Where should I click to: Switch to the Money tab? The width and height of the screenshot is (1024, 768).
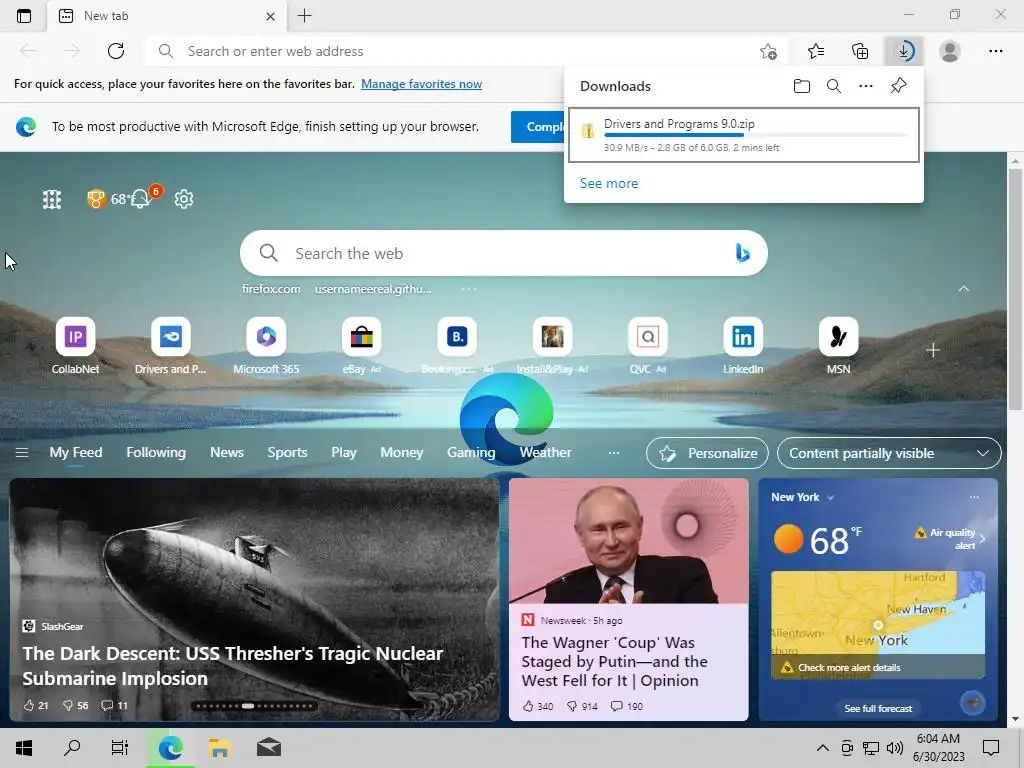(402, 453)
